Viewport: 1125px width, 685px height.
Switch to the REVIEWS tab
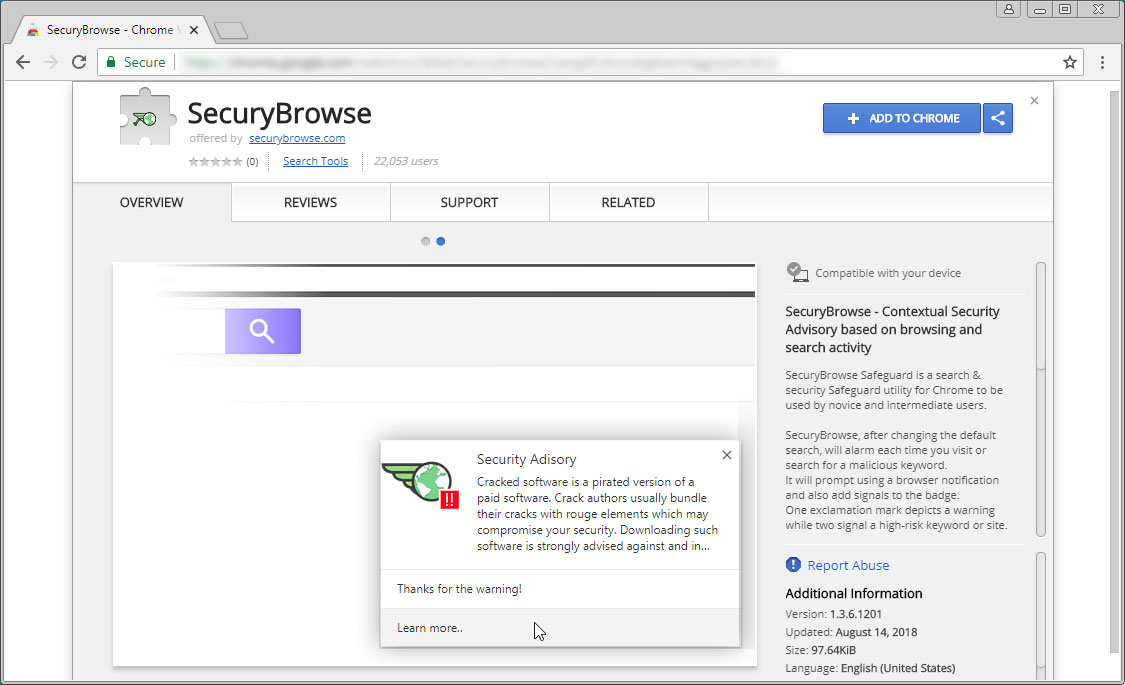point(311,202)
